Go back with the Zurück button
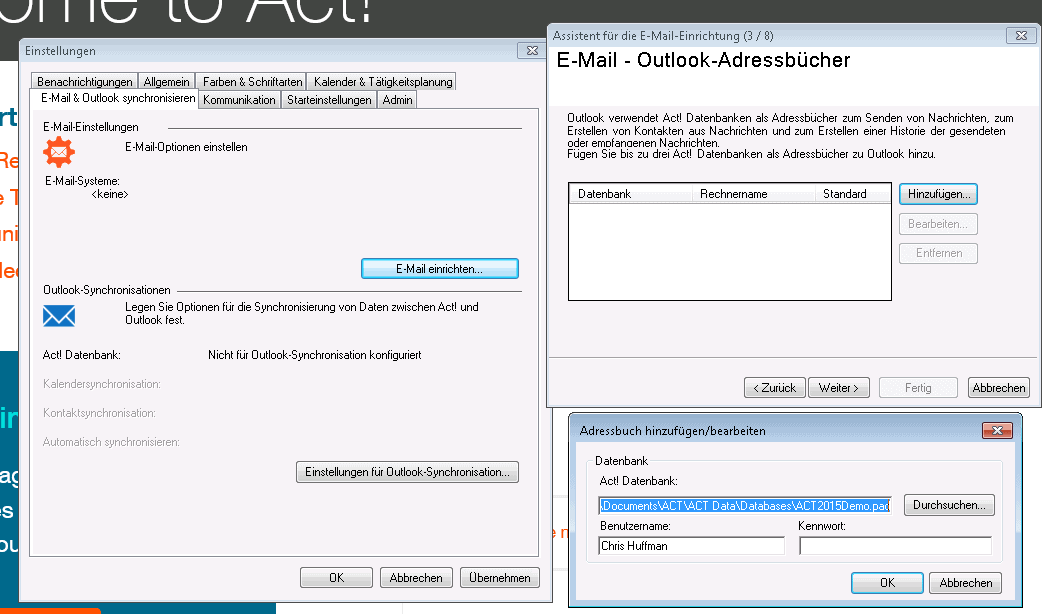 [x=774, y=388]
